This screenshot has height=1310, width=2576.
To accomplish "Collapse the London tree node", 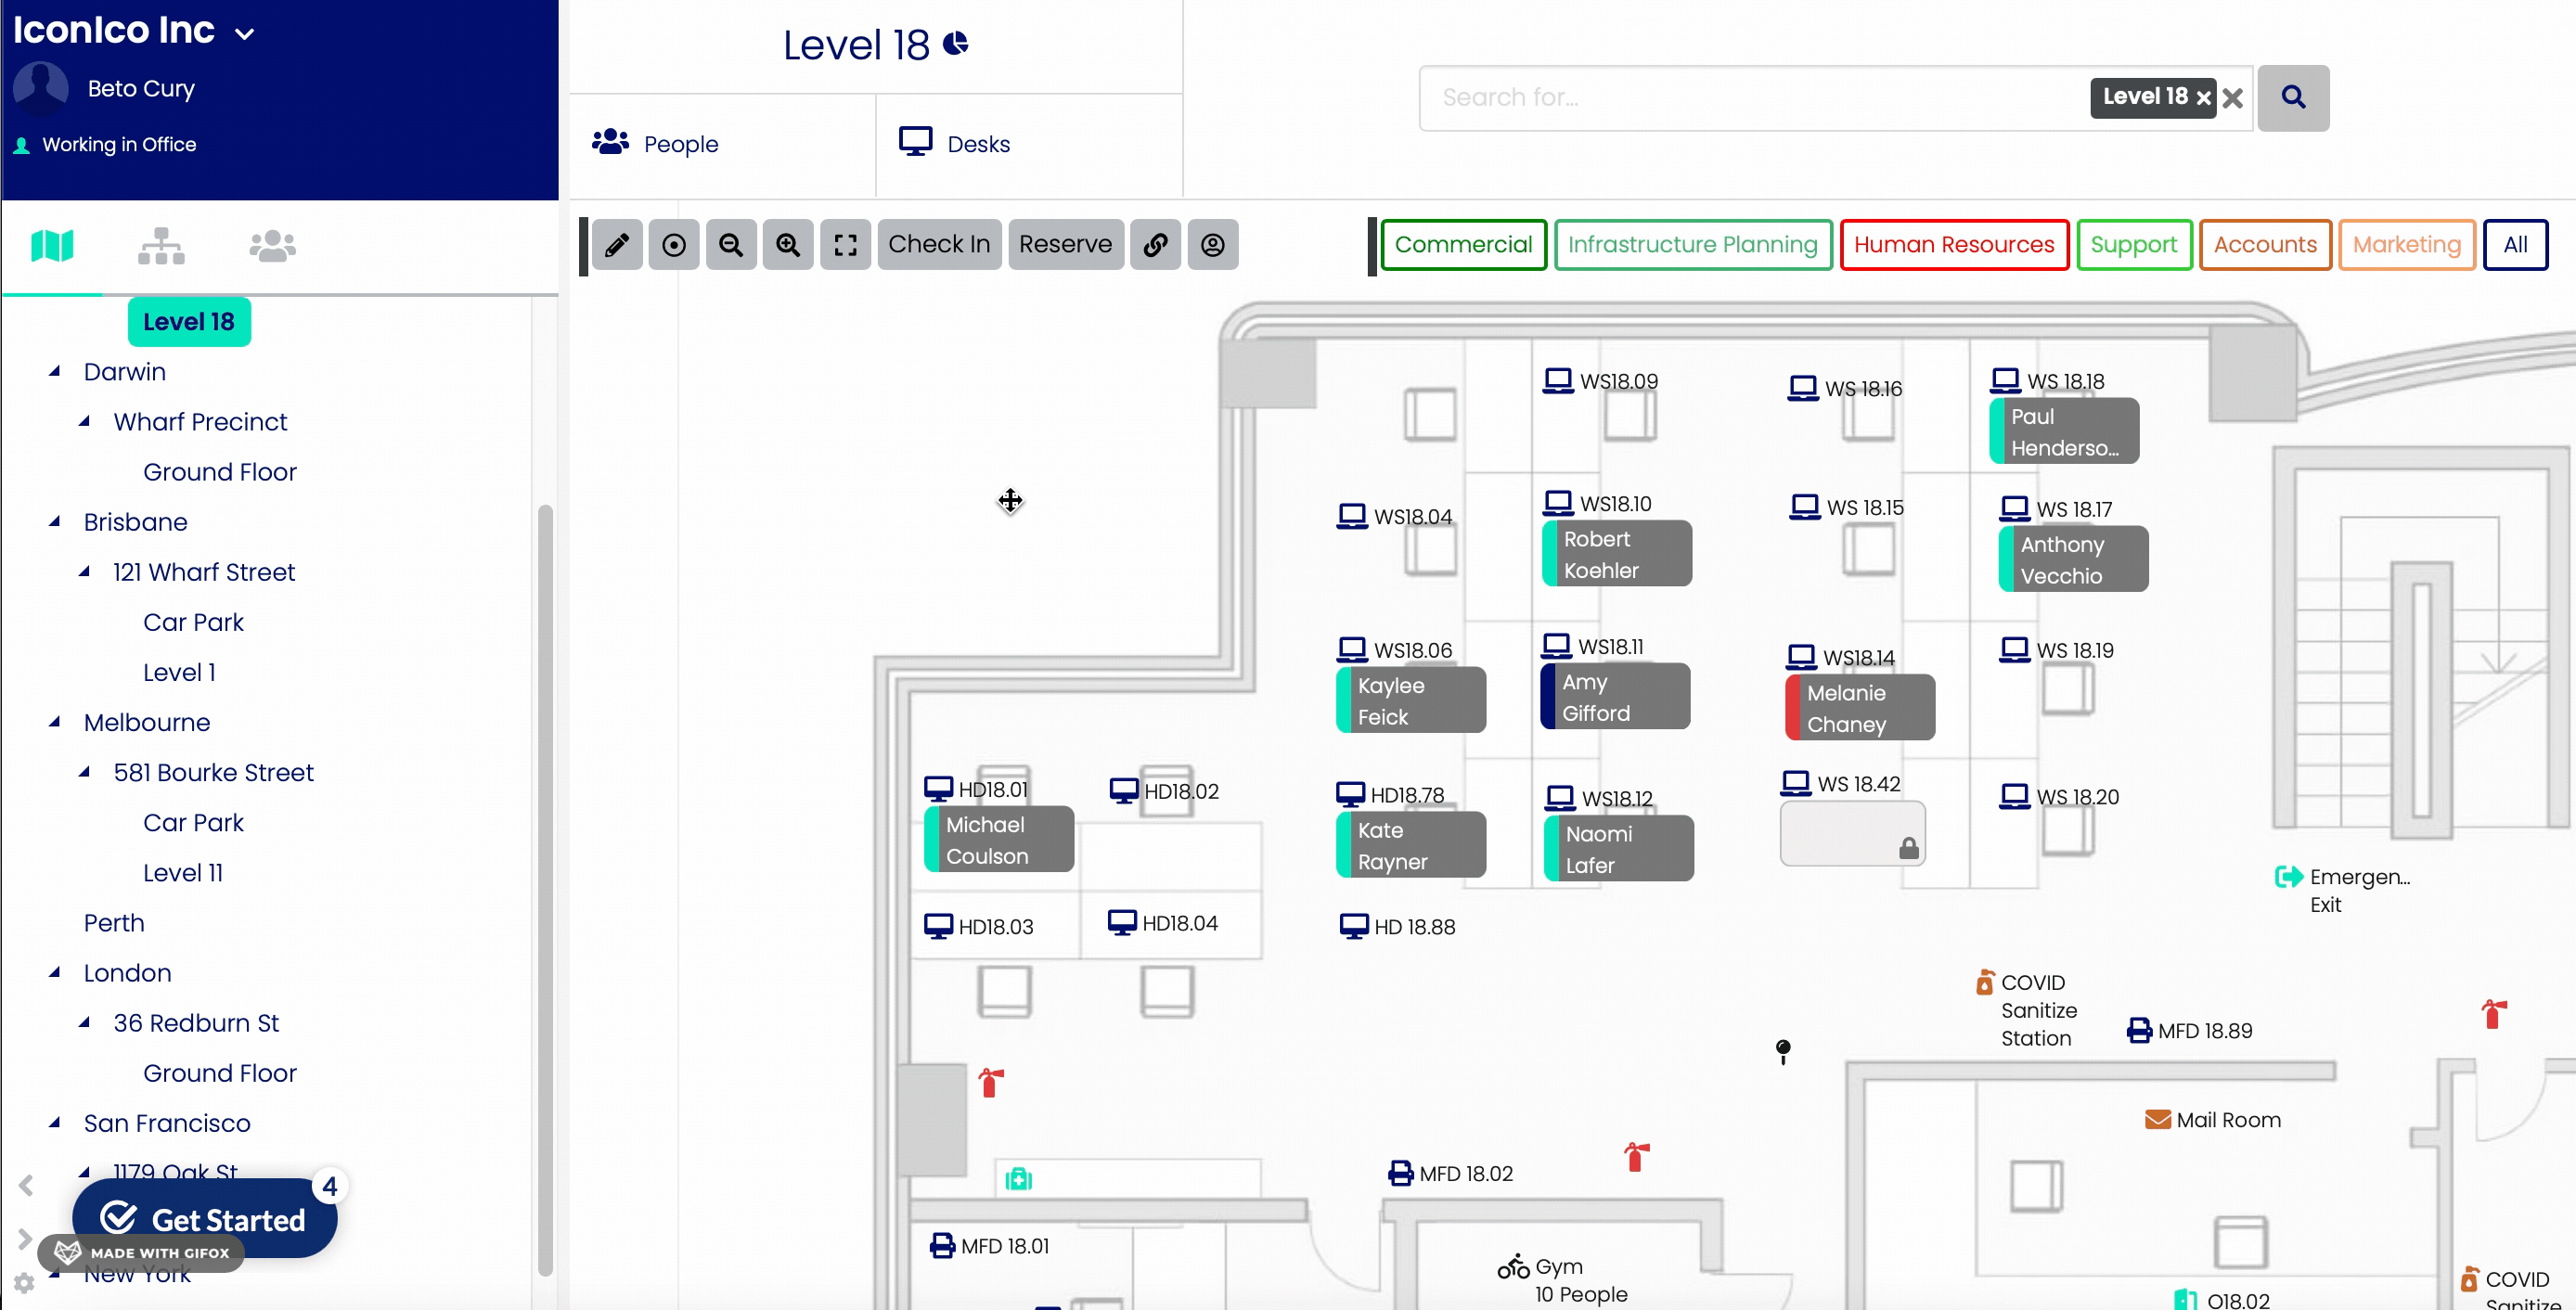I will [55, 973].
